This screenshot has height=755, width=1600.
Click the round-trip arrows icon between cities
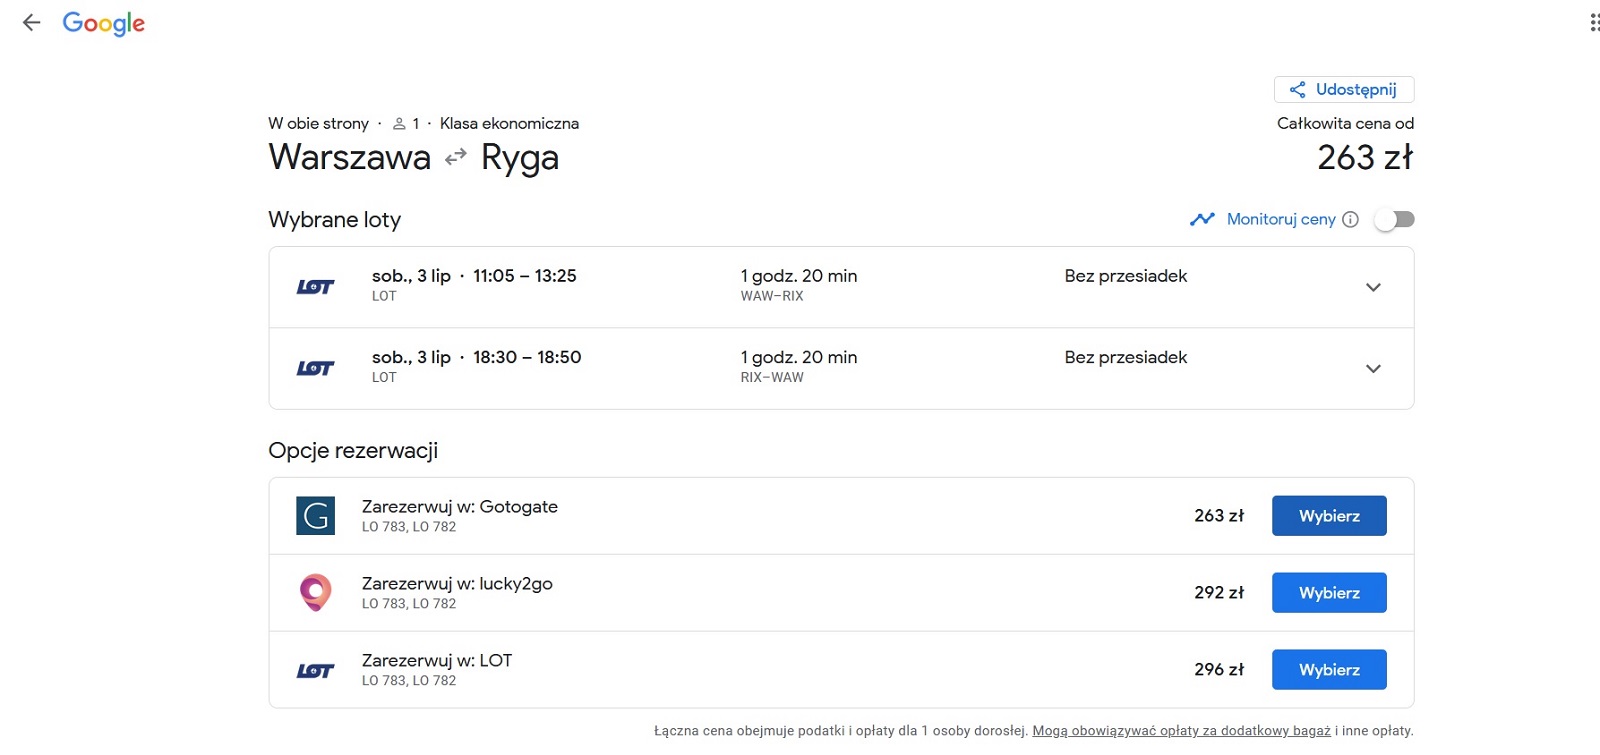(456, 157)
